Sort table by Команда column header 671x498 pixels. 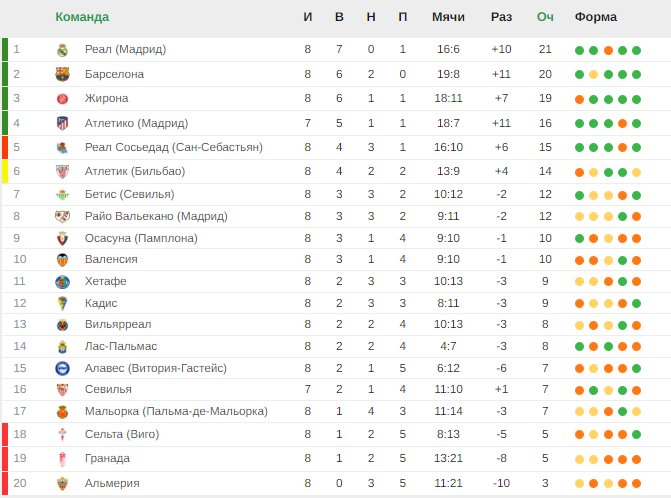pos(82,17)
